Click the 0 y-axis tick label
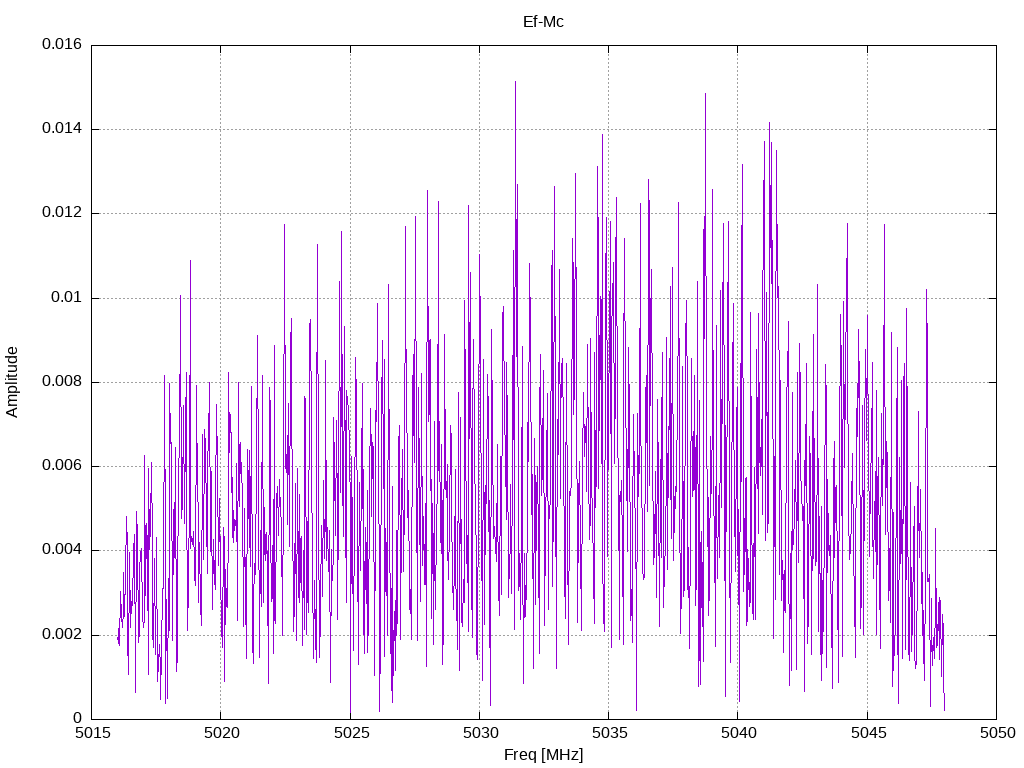Screen dimensions: 1024x768 [78, 719]
